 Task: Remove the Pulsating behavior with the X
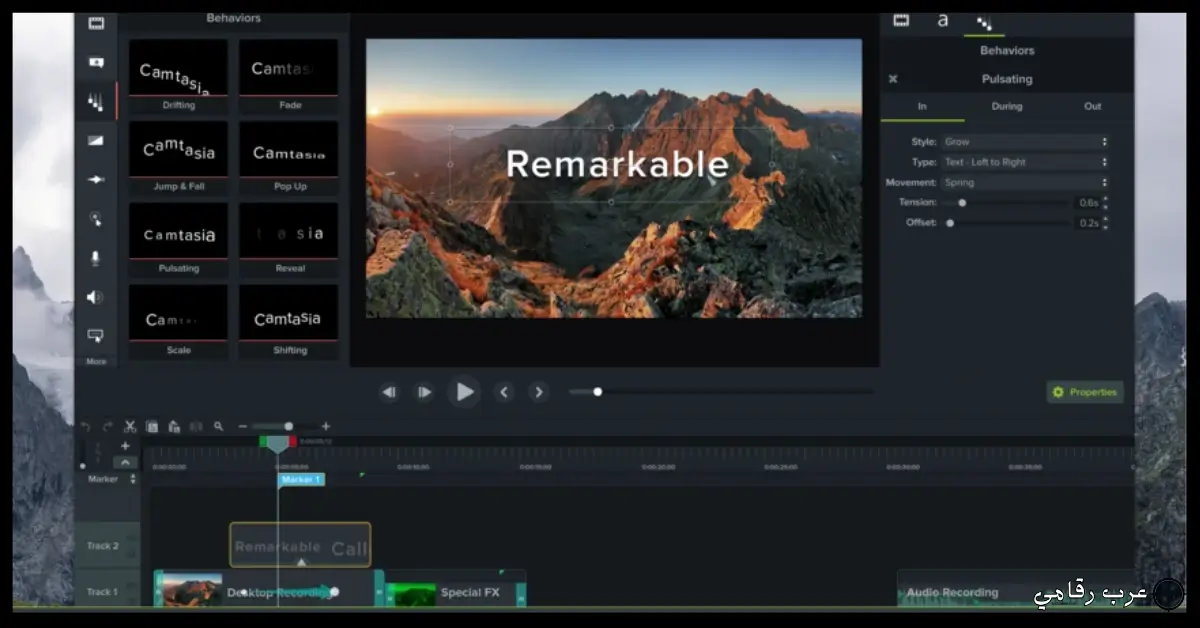point(893,79)
